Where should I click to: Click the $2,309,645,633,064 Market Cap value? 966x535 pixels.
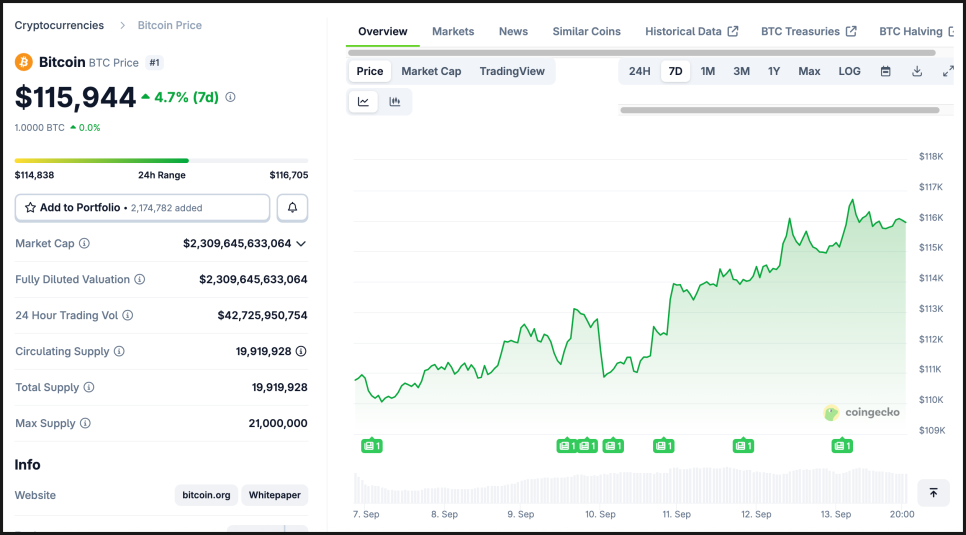tap(237, 243)
